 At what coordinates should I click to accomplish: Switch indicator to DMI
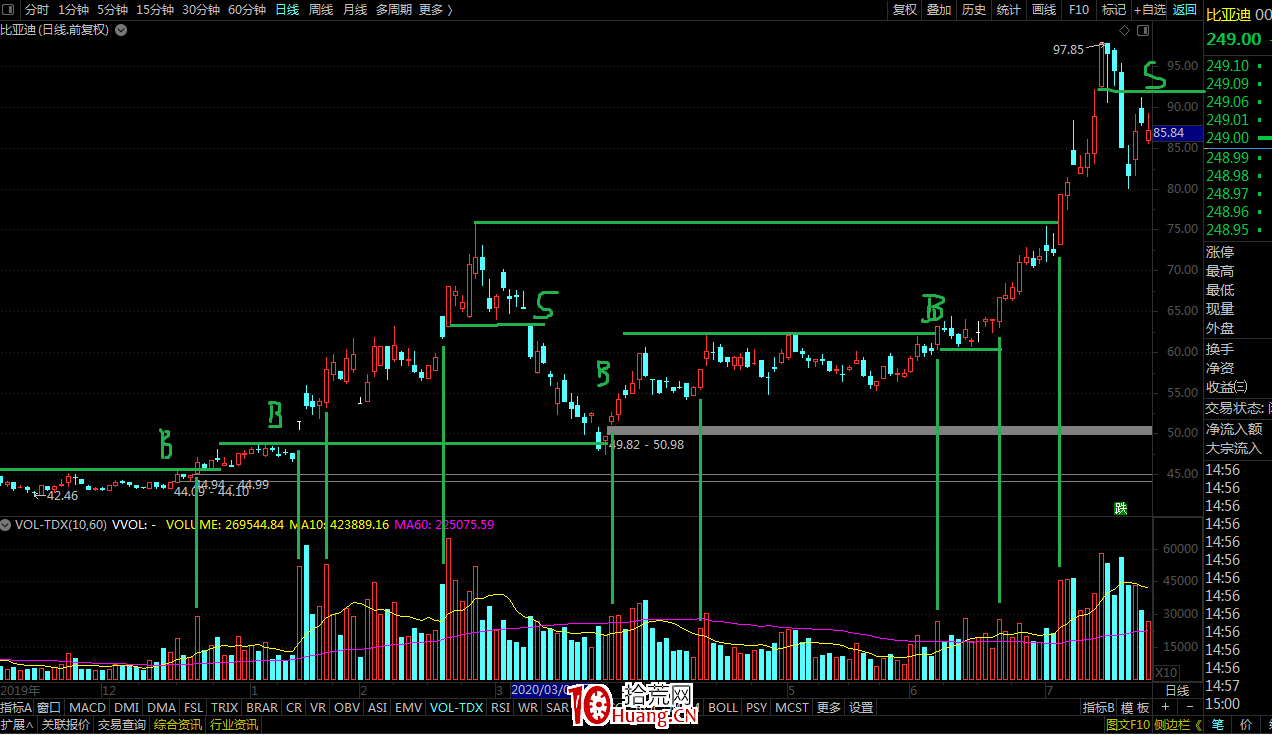[x=127, y=707]
